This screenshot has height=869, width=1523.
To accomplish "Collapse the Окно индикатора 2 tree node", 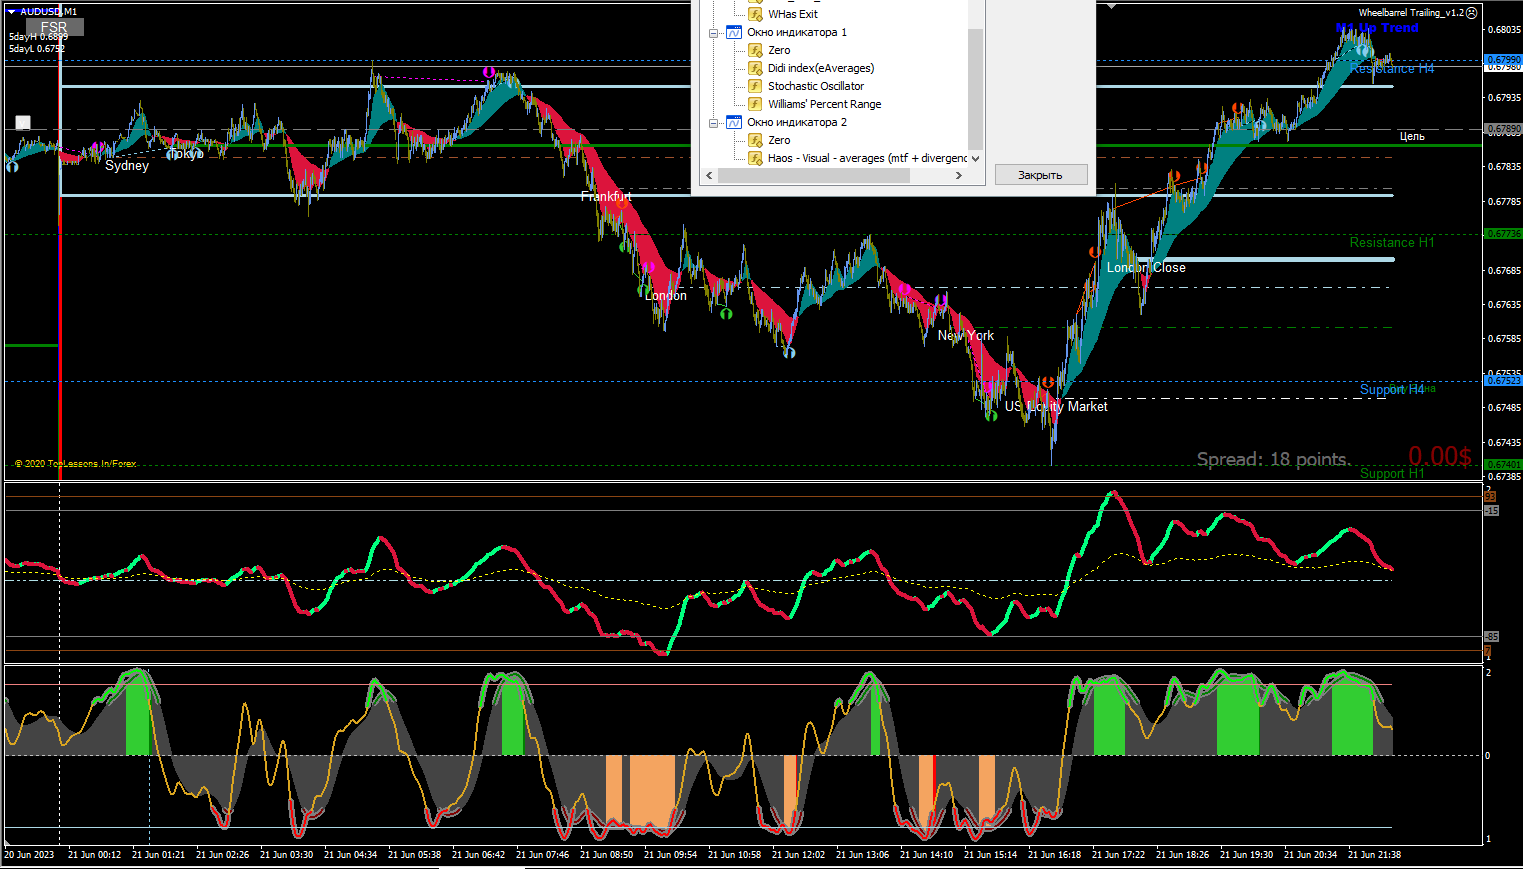I will [x=714, y=122].
